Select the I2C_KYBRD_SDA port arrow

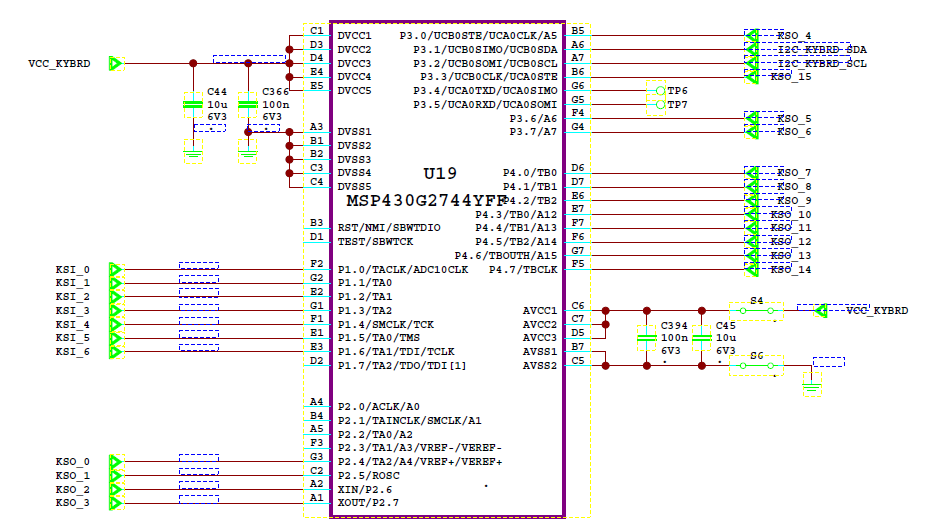click(x=752, y=49)
